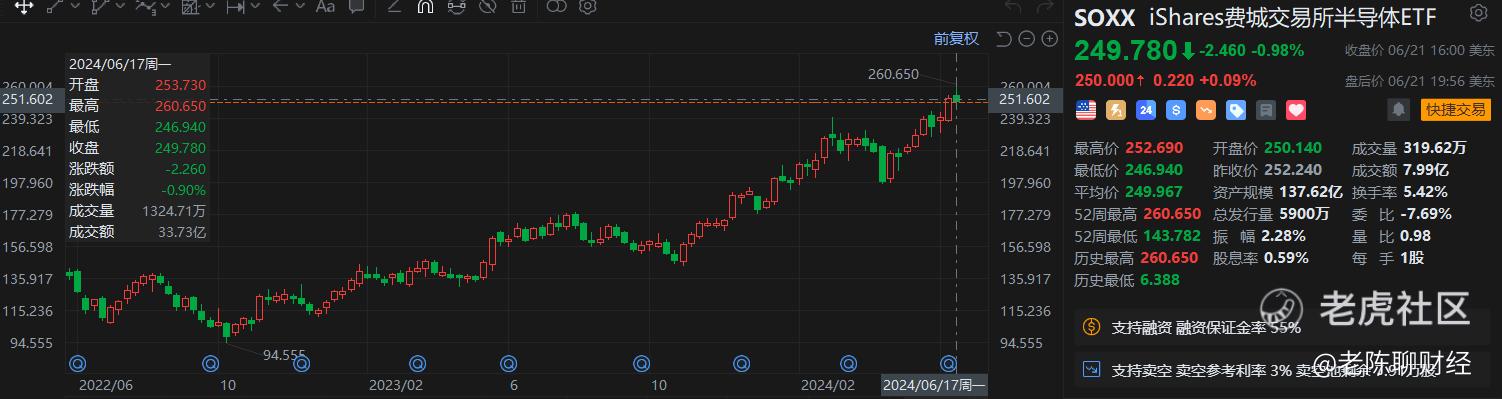This screenshot has height=399, width=1502.
Task: Open settings gear beside ETF name
Action: pyautogui.click(x=1478, y=14)
